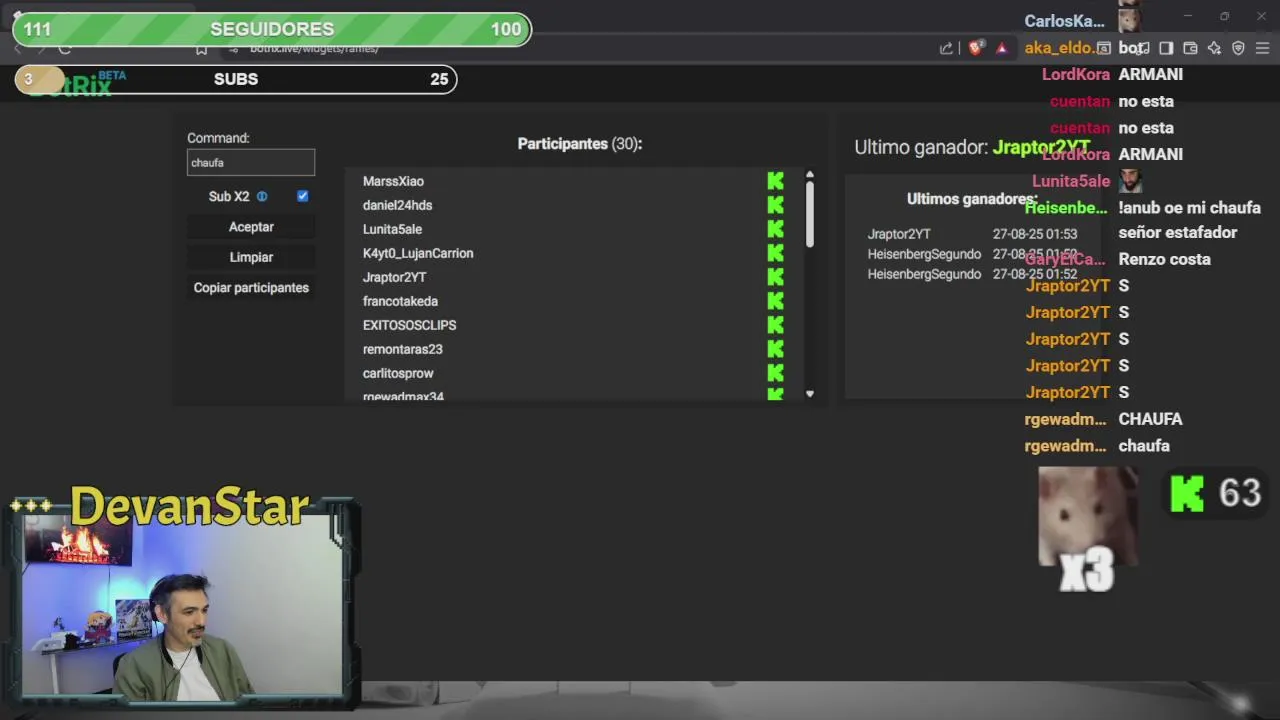Click the participants list scroll-down arrow
1280x720 pixels.
(x=810, y=394)
